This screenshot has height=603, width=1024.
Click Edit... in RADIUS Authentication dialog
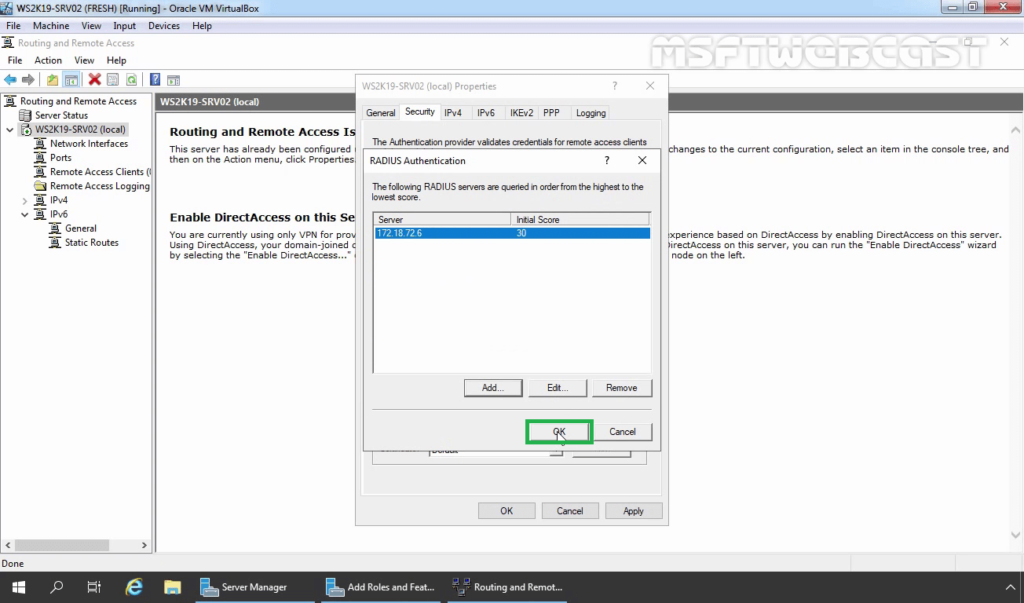pyautogui.click(x=557, y=387)
